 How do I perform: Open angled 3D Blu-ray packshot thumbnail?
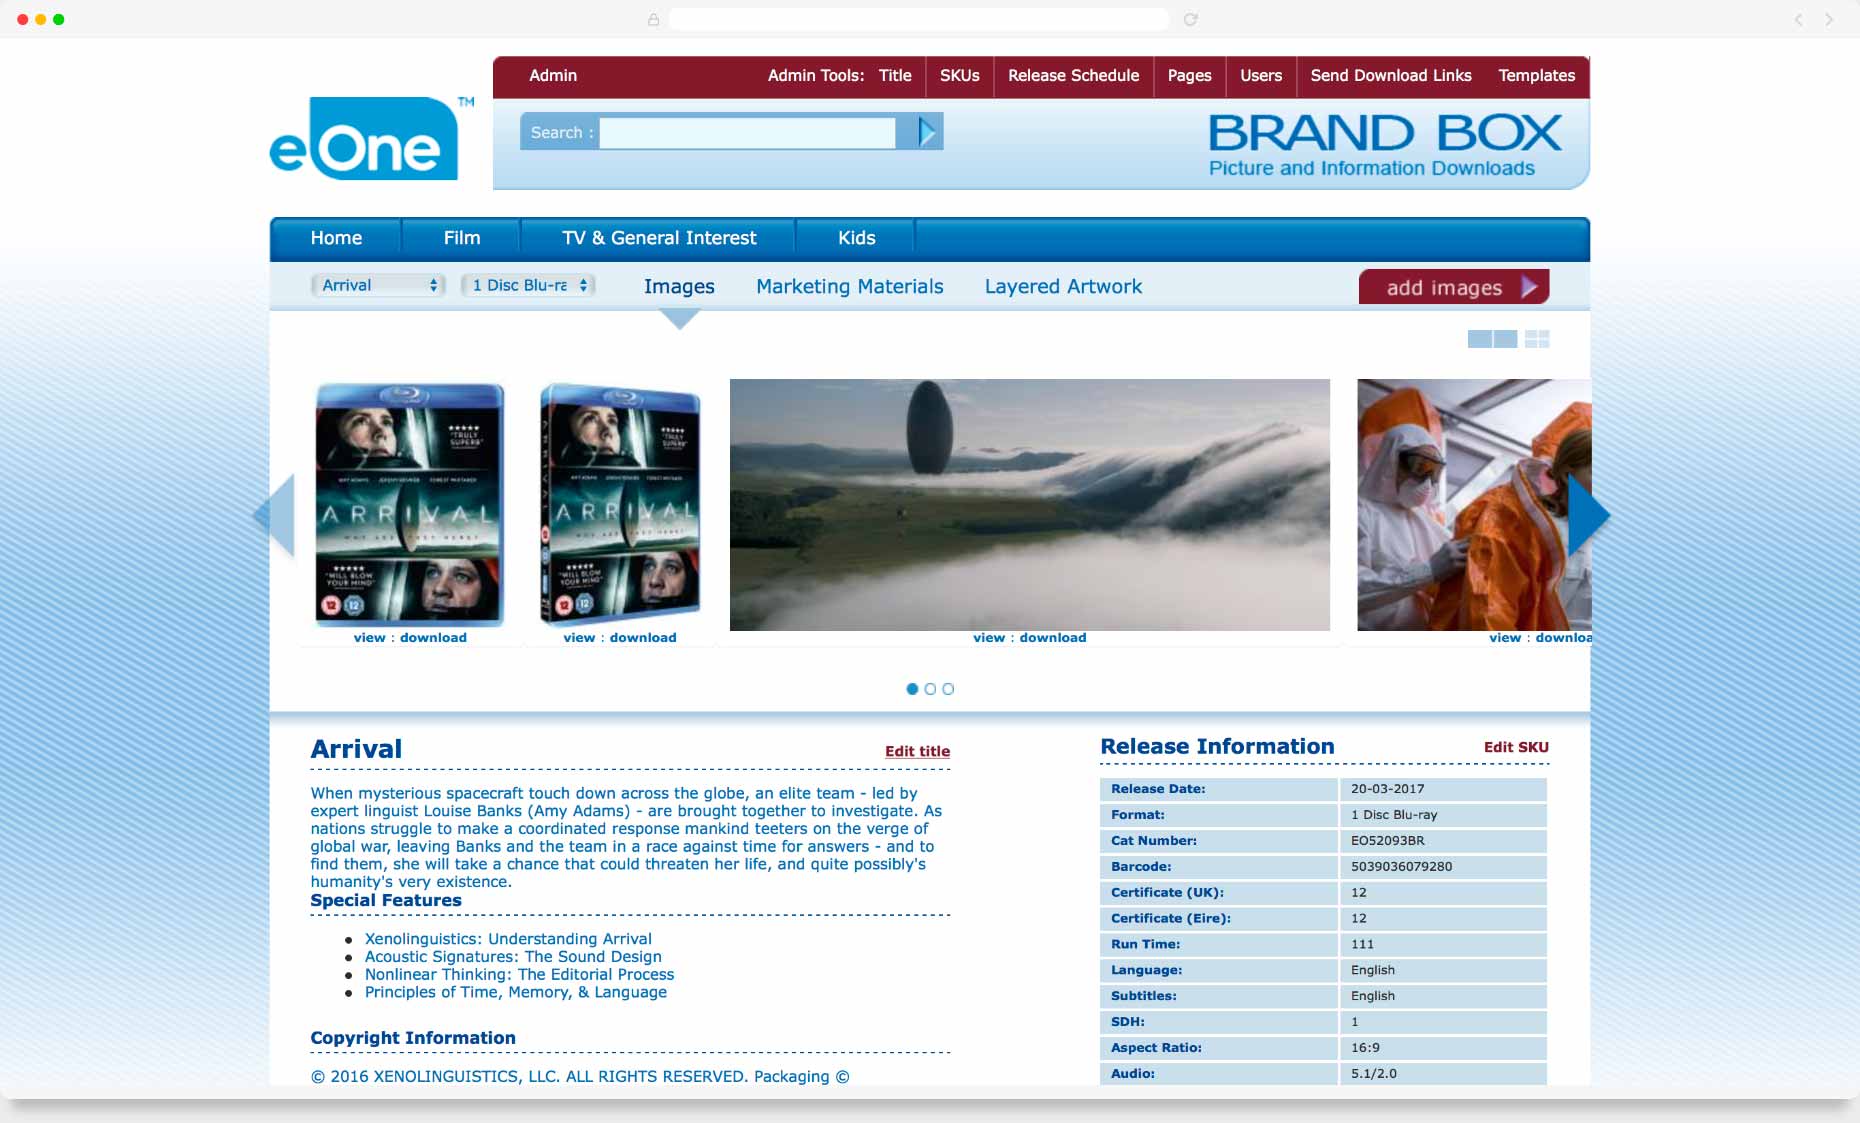620,505
